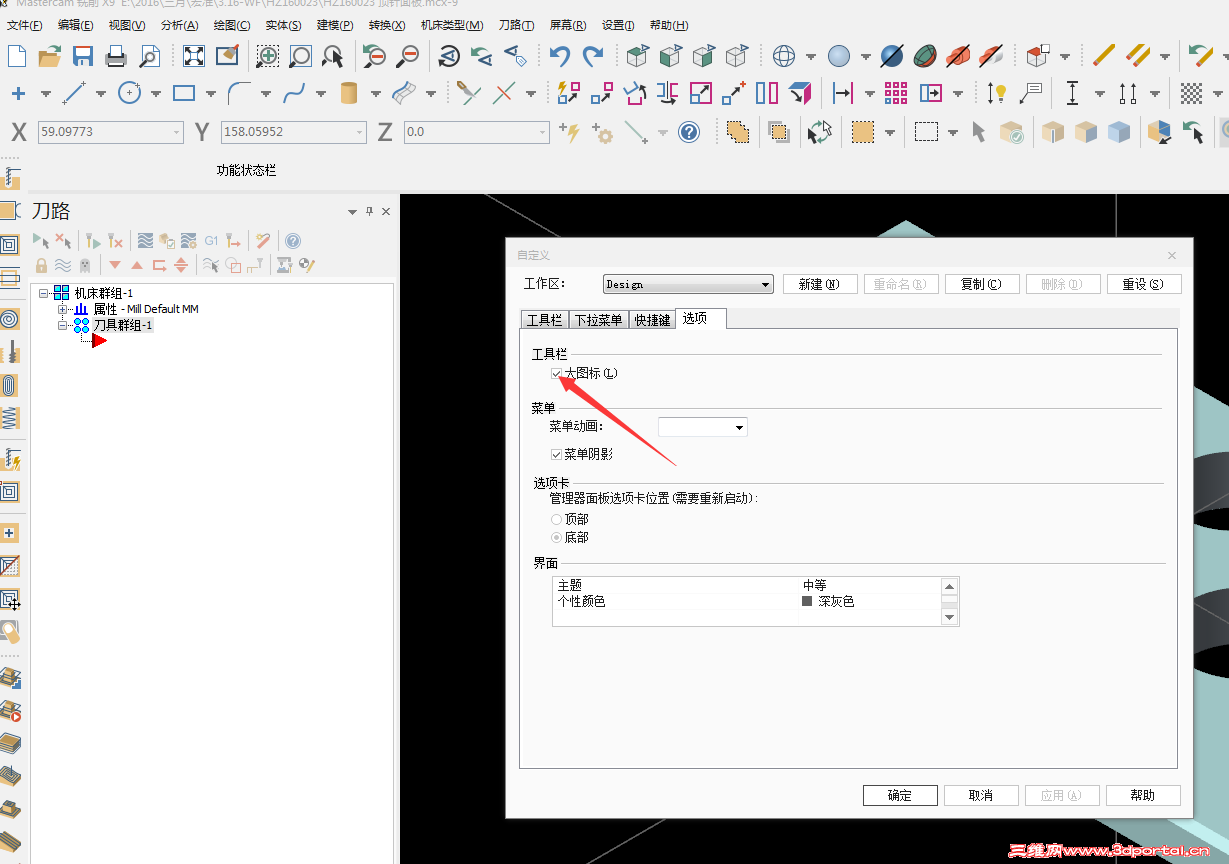Switch to the 快捷键 tab
Screen dimensions: 1229x864
(x=652, y=320)
